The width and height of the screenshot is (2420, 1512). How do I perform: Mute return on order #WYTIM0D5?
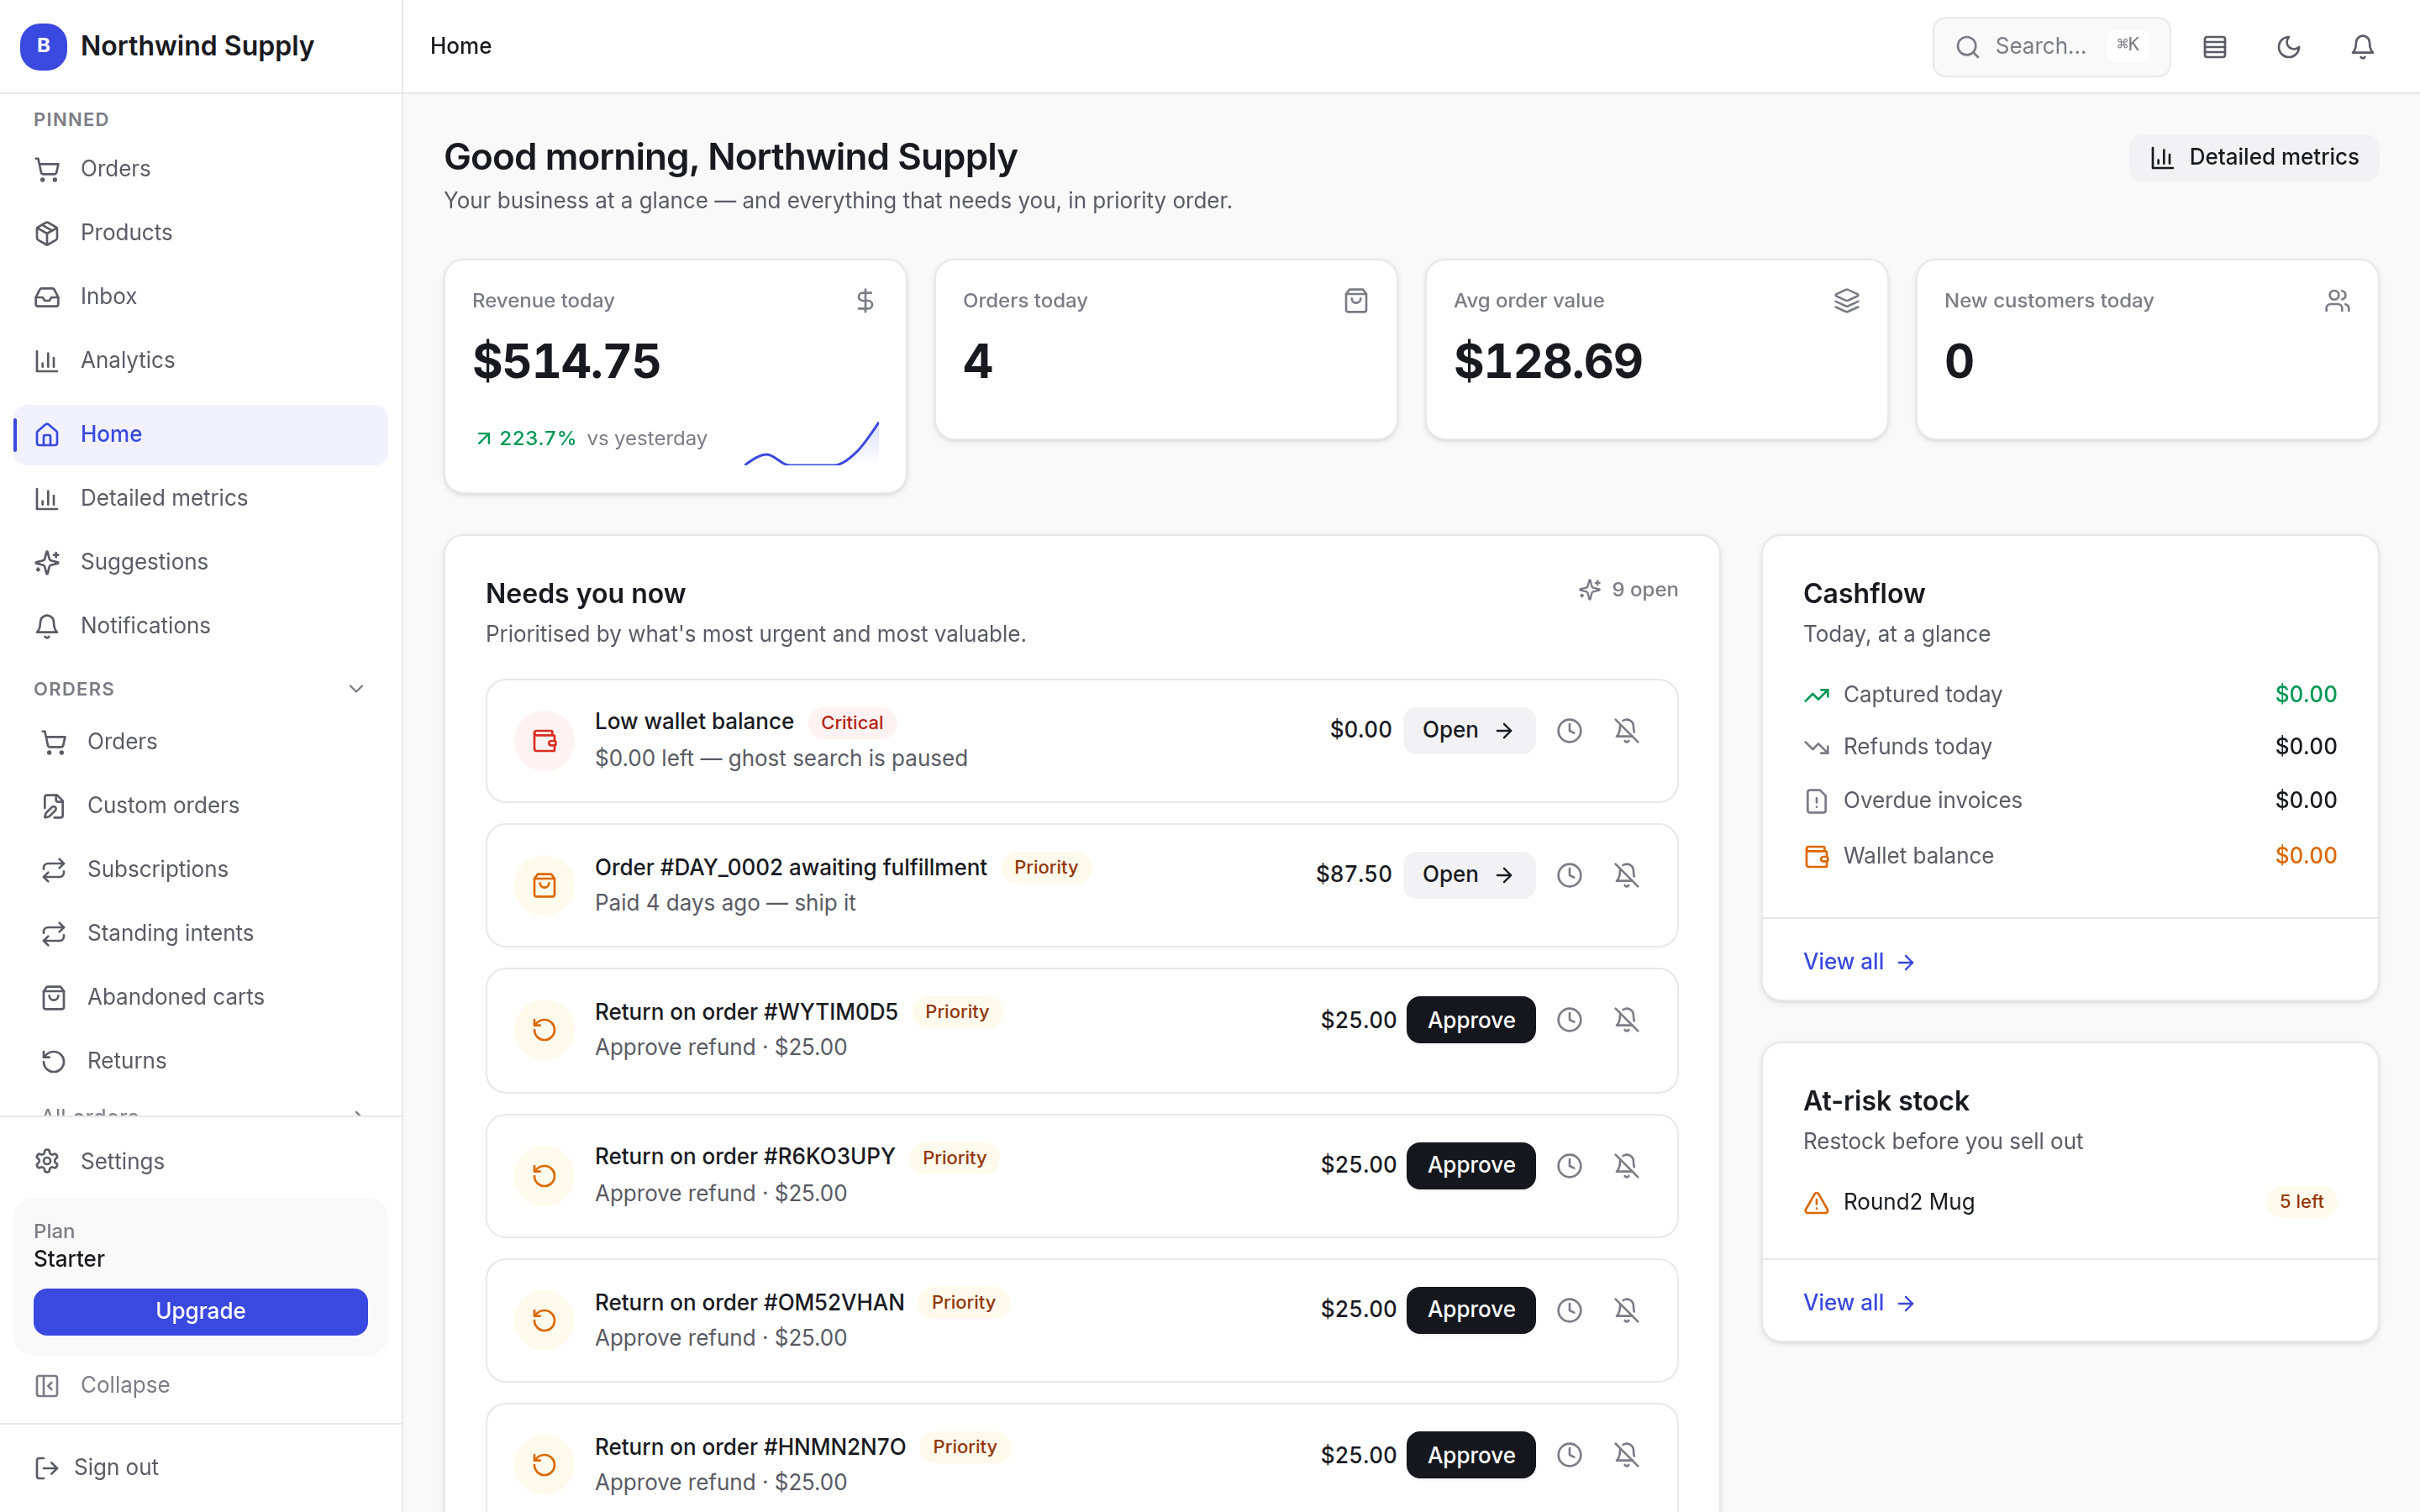[x=1626, y=1019]
